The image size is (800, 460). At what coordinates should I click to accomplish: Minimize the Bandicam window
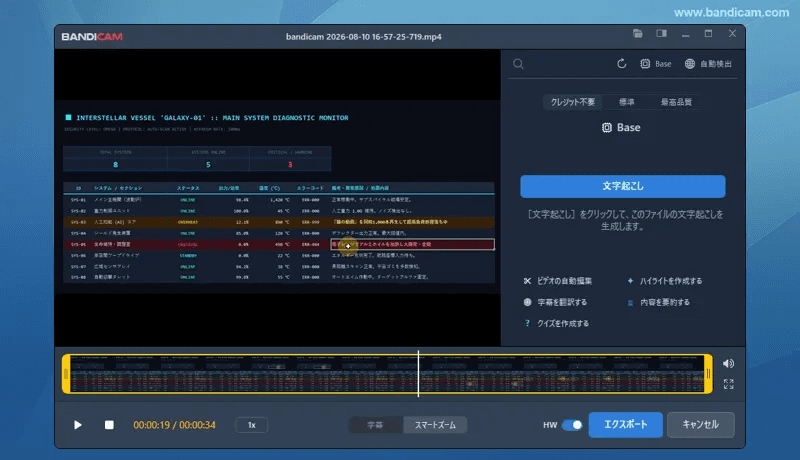(x=685, y=34)
